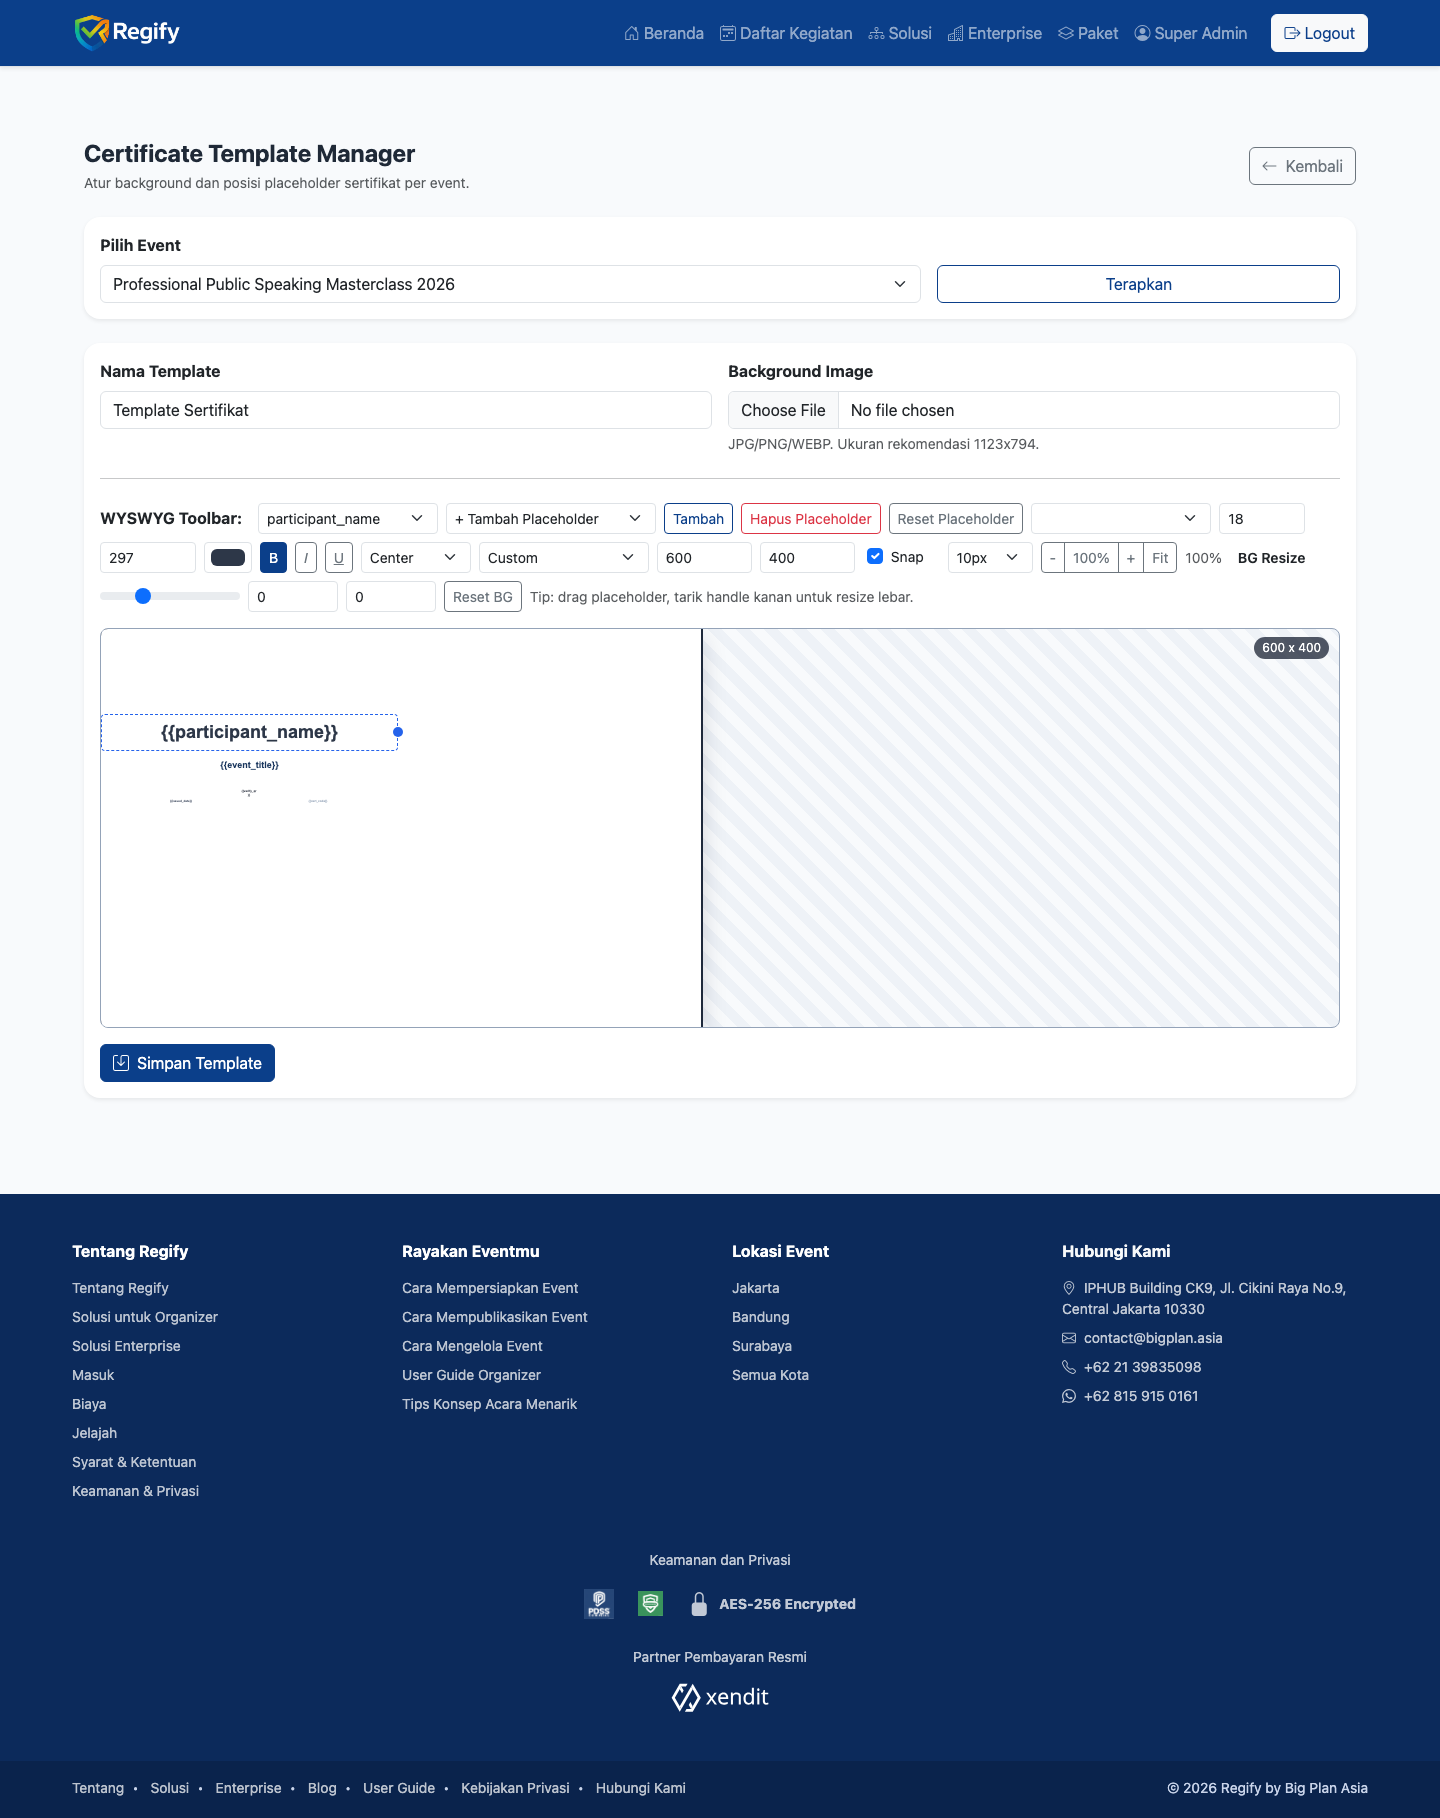
Task: Open Jakarta location link
Action: [x=755, y=1288]
